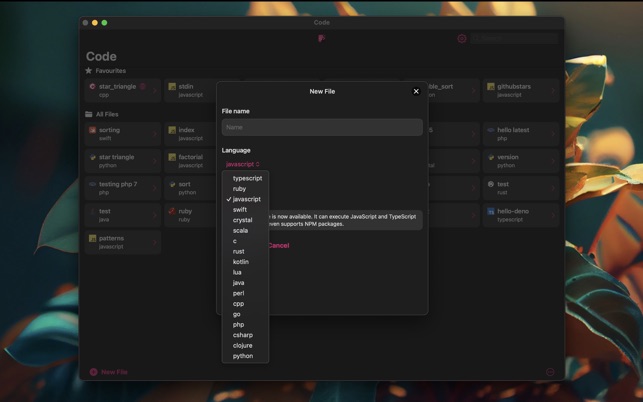Open the sorting swift file
The height and width of the screenshot is (402, 643).
pyautogui.click(x=123, y=134)
